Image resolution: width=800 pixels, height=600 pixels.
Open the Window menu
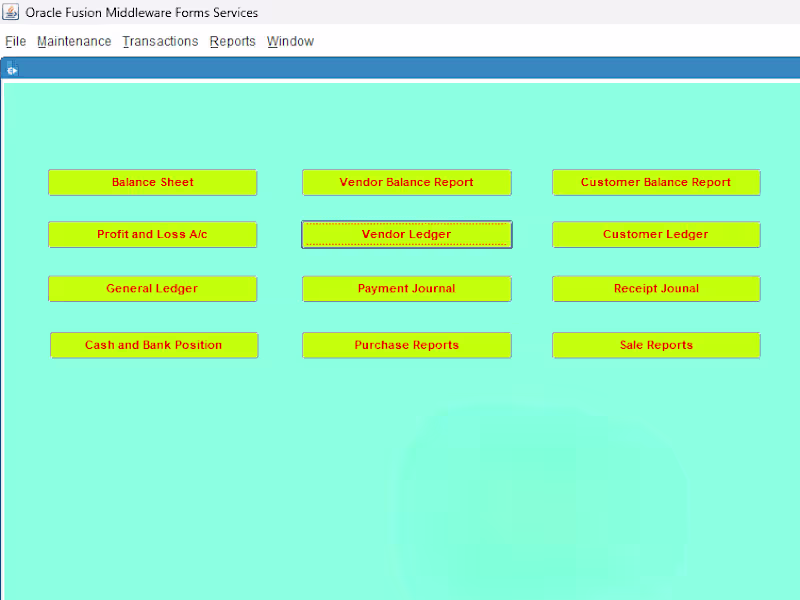click(290, 41)
